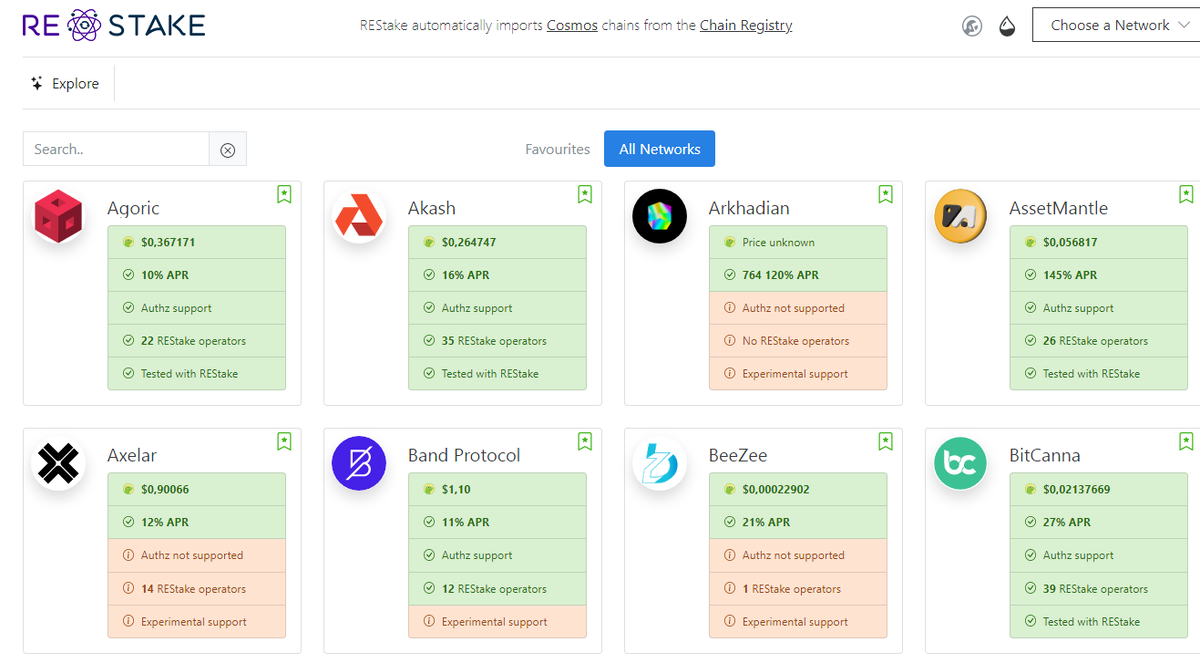Open the Axelar network title
The image size is (1200, 663).
coord(132,455)
